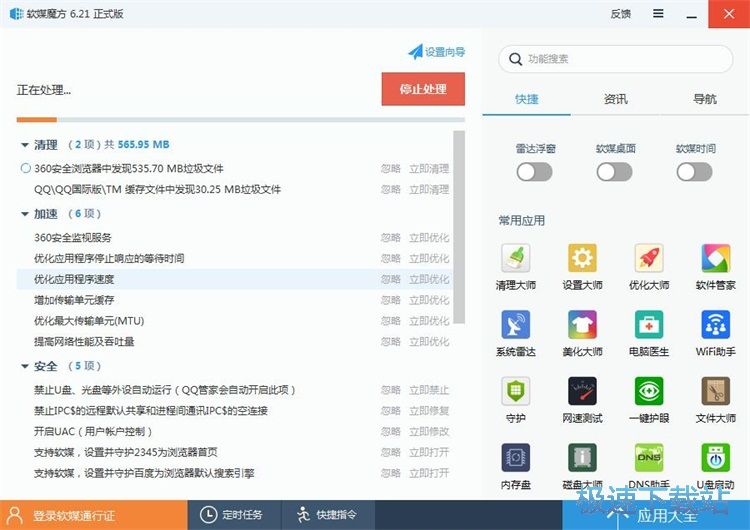Open 系统雷达 satellite icon

(x=515, y=324)
